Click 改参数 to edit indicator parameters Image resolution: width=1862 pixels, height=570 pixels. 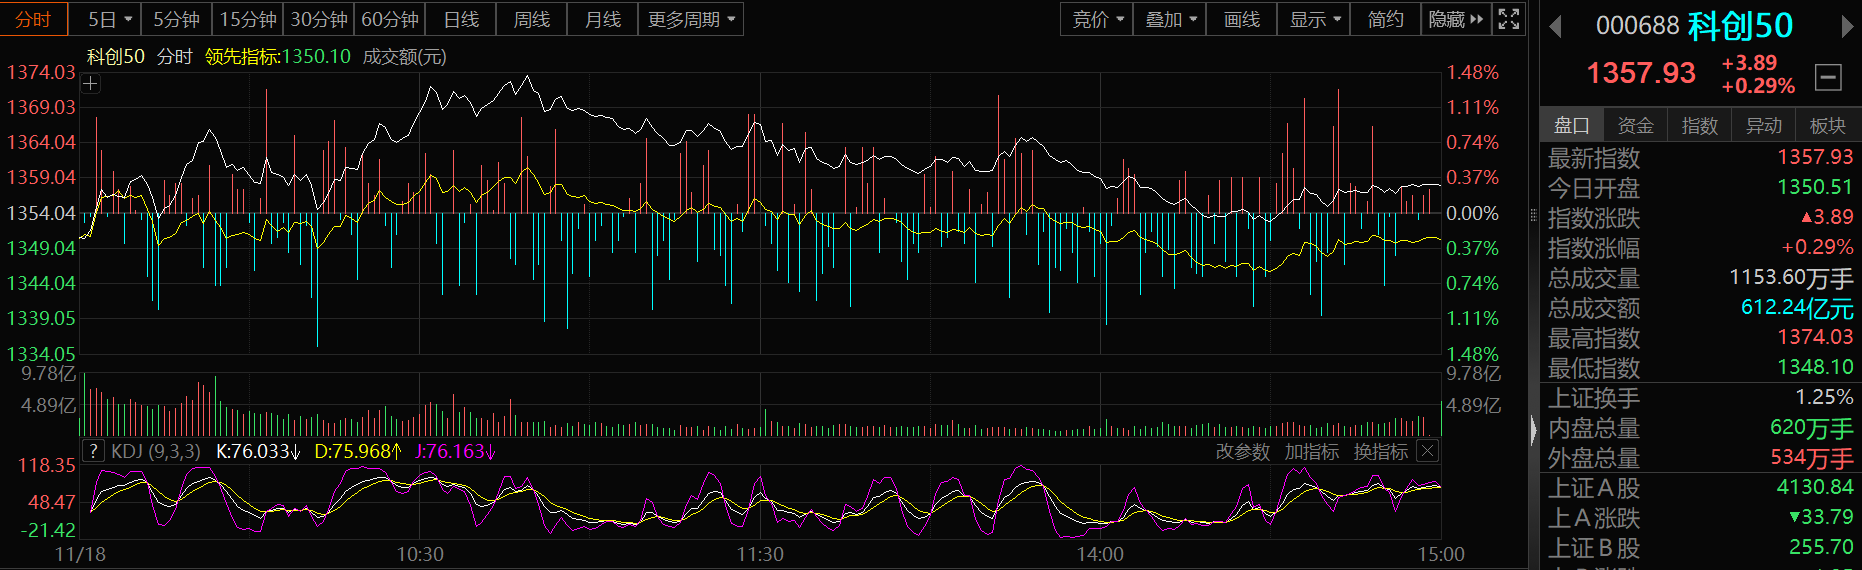[x=1242, y=452]
